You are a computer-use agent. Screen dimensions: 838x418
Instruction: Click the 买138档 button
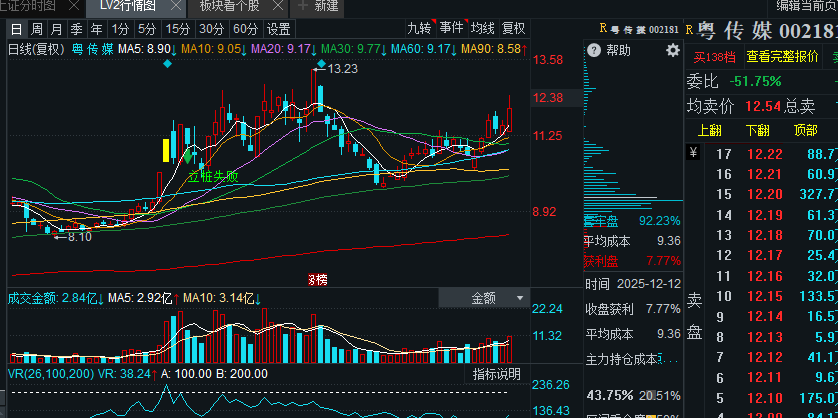pyautogui.click(x=714, y=57)
